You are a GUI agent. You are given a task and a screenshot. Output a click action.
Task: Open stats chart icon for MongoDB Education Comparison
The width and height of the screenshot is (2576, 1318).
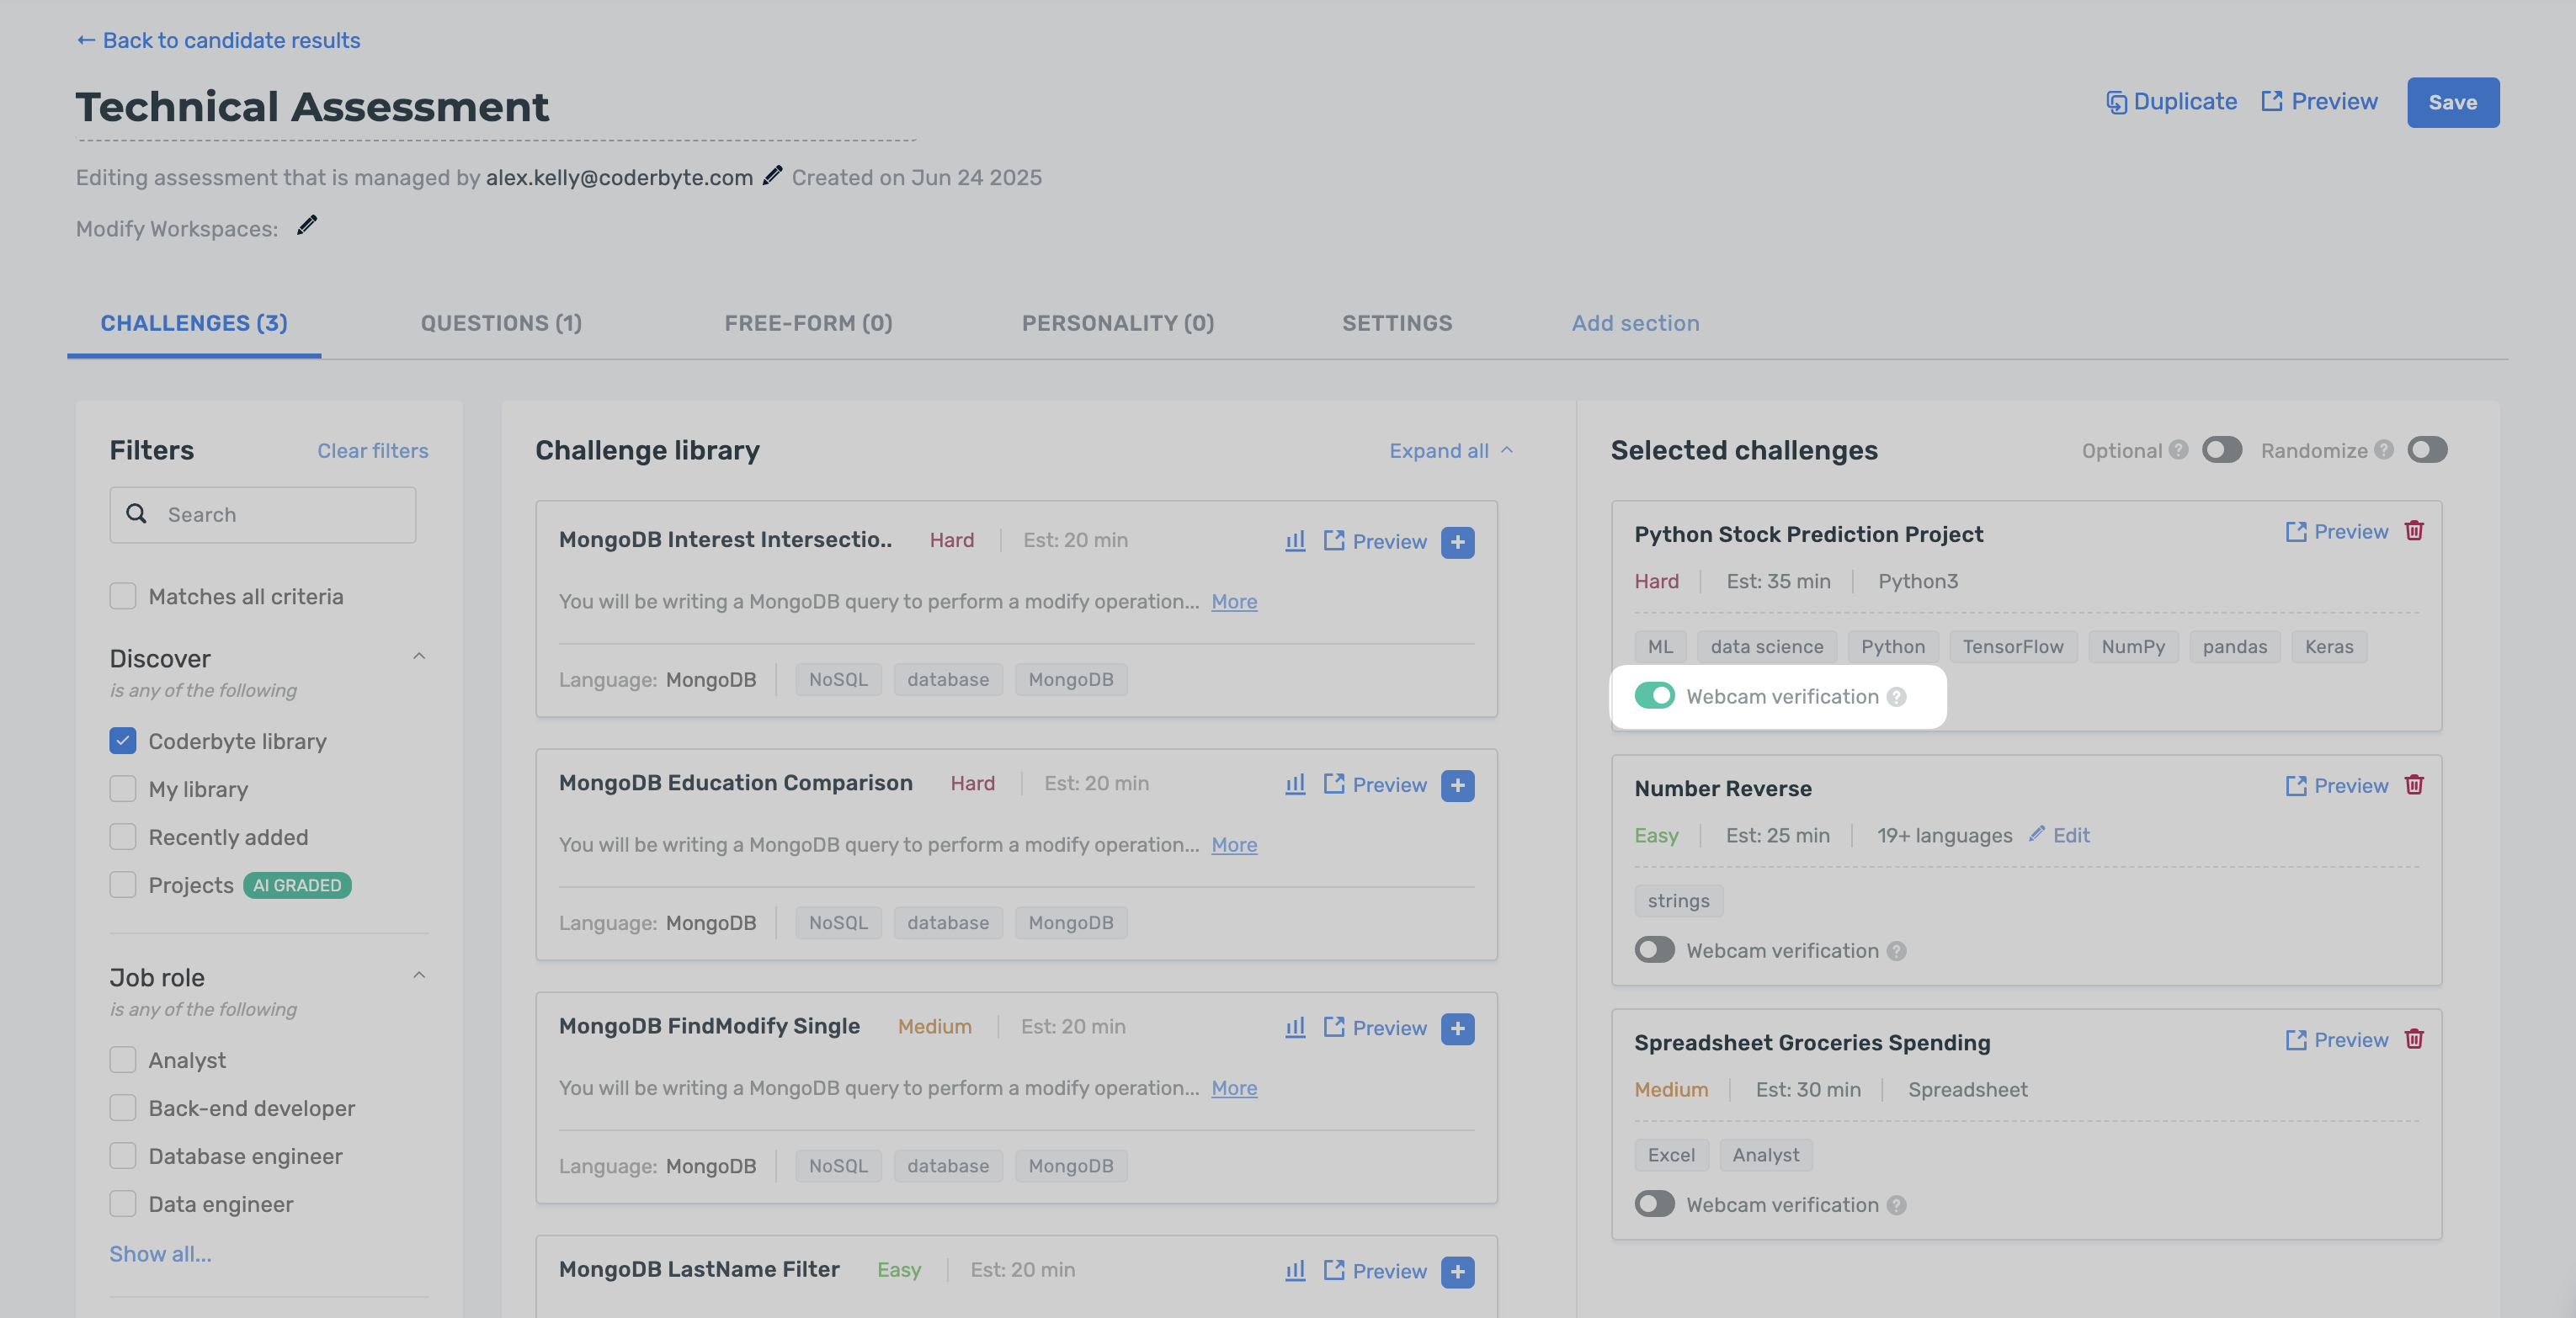[1295, 784]
